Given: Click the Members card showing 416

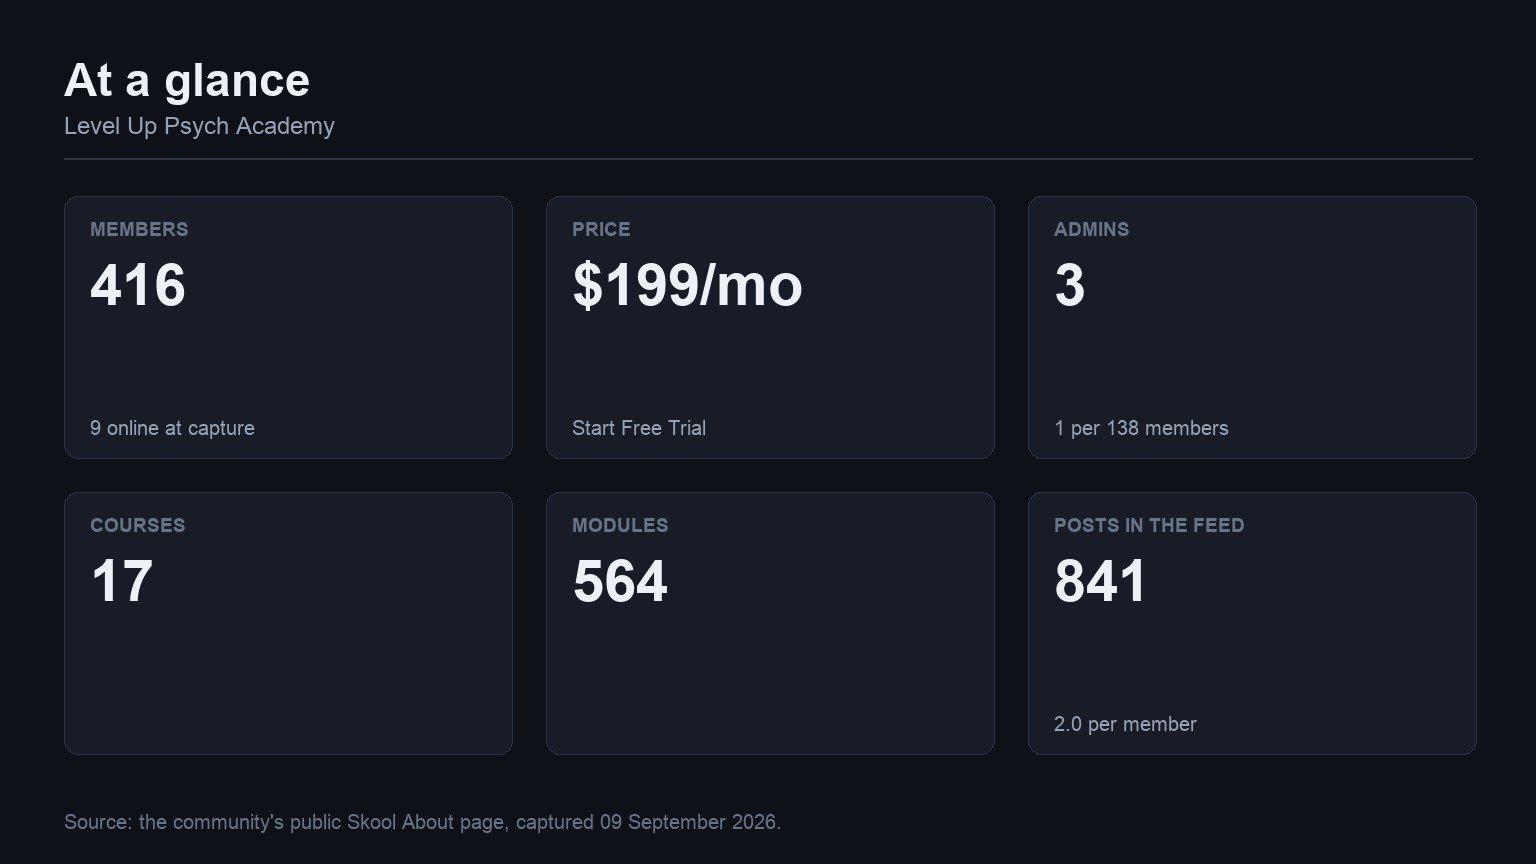Looking at the screenshot, I should [x=288, y=327].
